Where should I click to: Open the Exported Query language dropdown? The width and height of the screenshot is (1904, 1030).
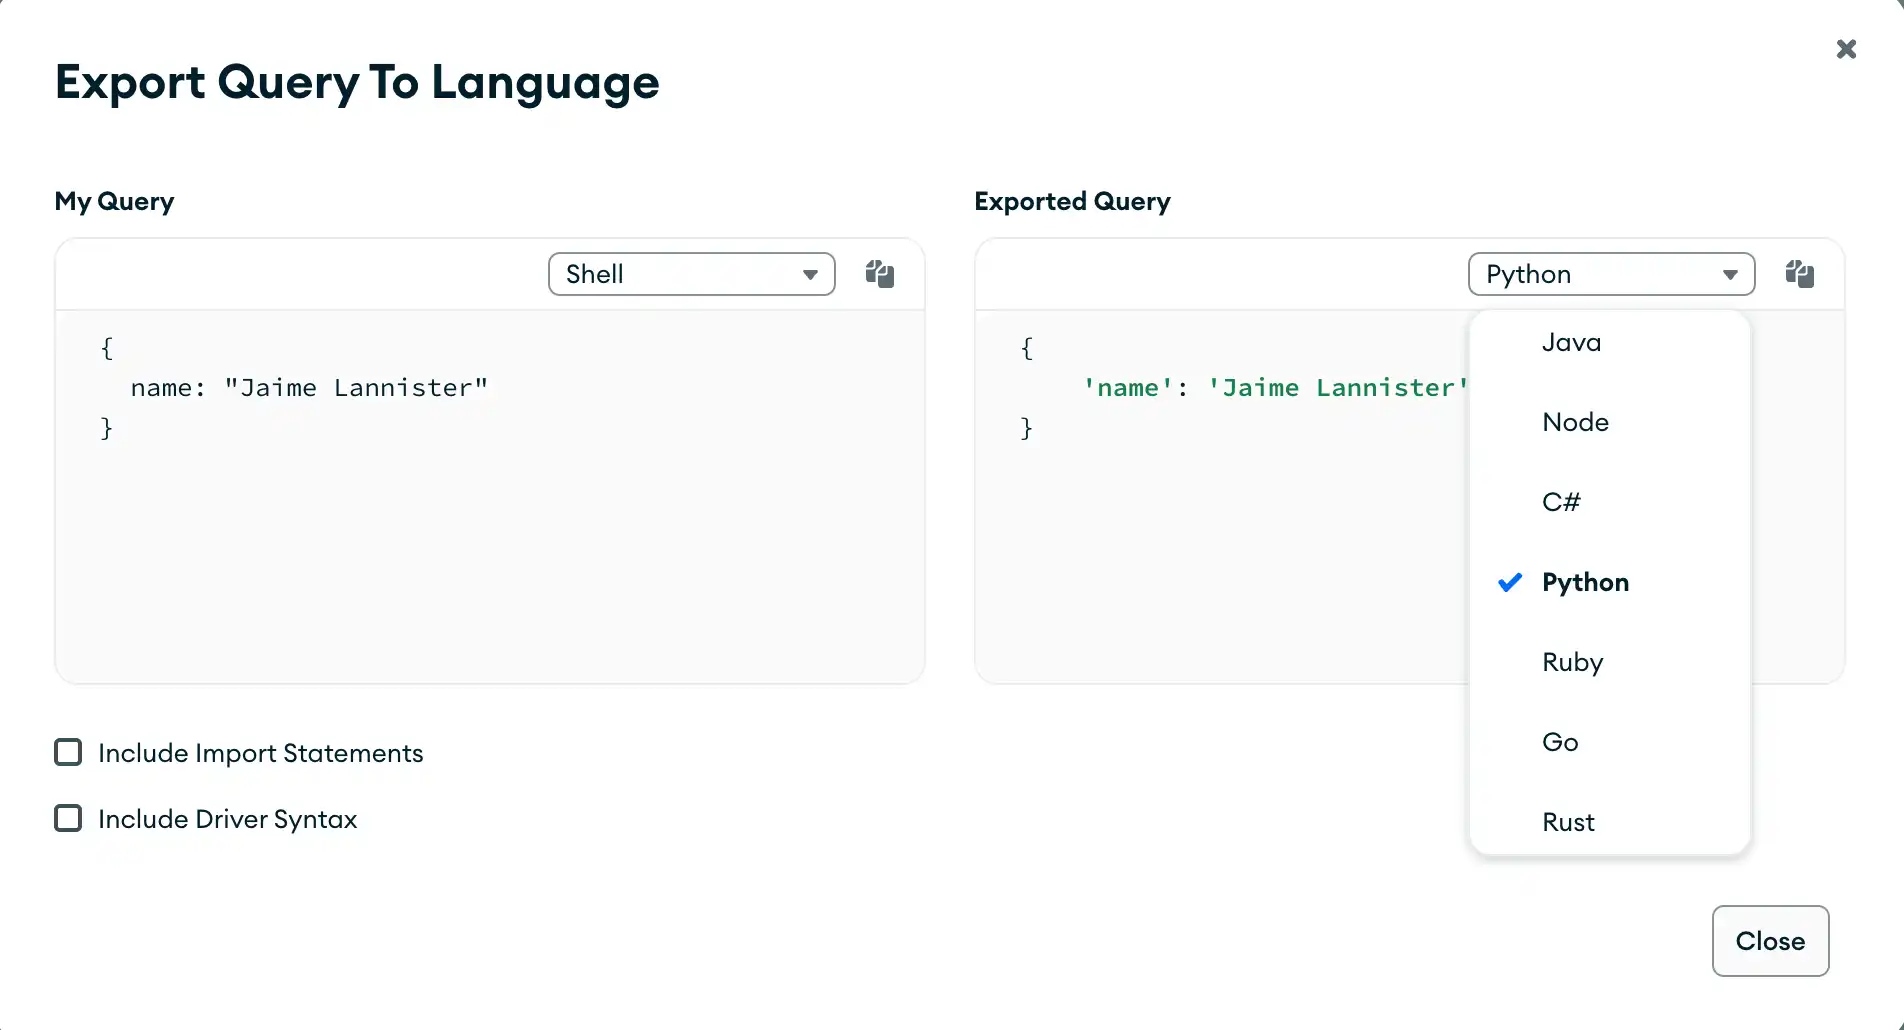(x=1610, y=274)
